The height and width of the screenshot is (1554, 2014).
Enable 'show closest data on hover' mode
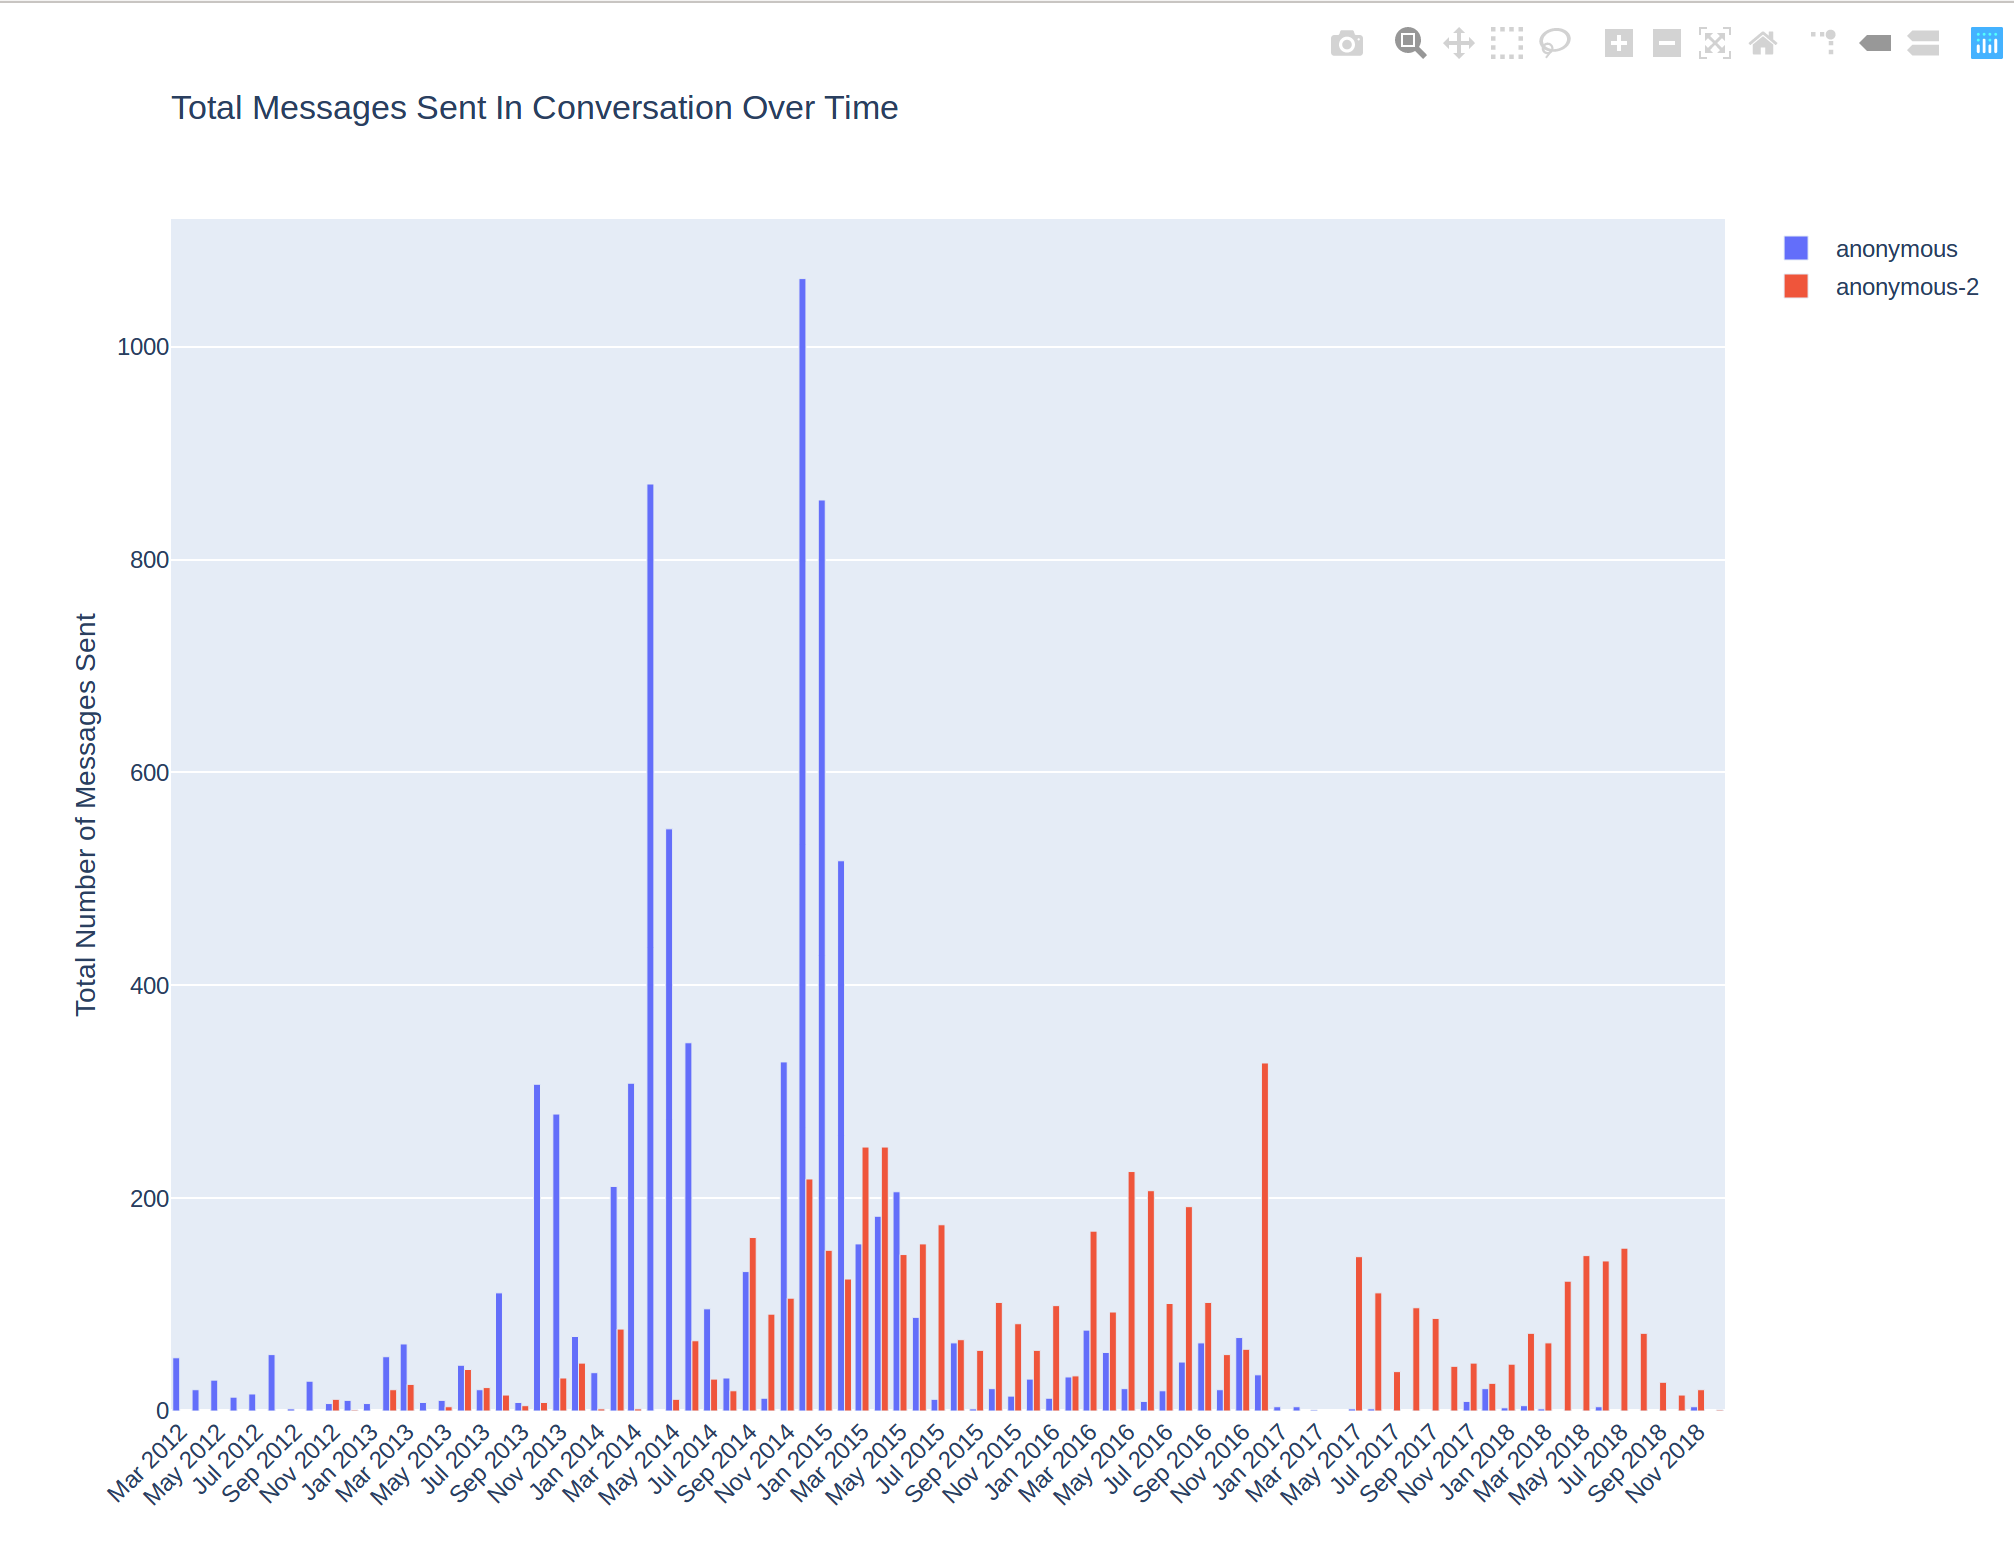tap(1876, 43)
